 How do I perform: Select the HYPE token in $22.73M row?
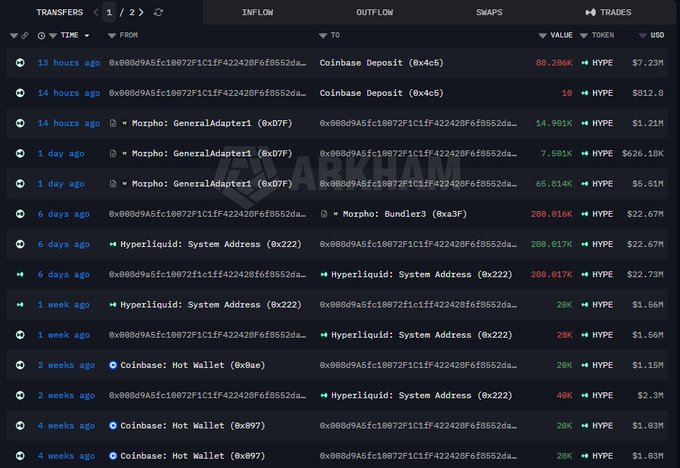point(602,275)
